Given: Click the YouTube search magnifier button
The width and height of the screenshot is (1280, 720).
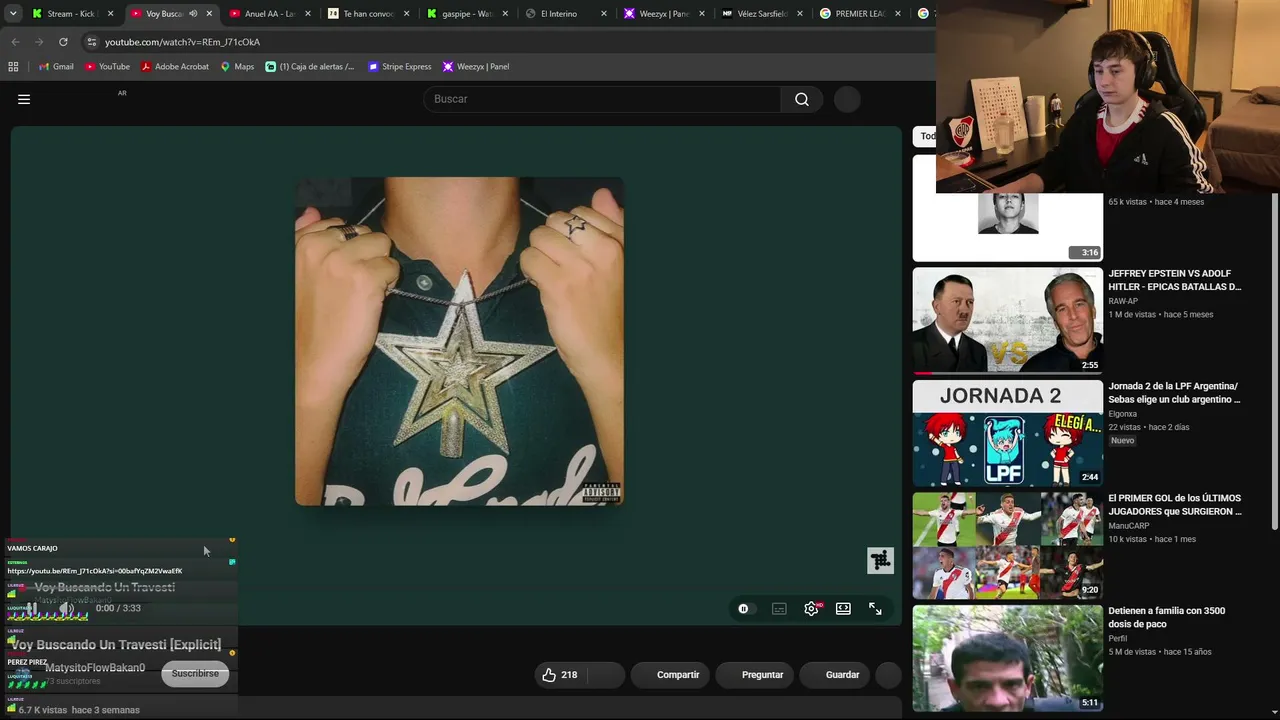Looking at the screenshot, I should click(x=802, y=99).
